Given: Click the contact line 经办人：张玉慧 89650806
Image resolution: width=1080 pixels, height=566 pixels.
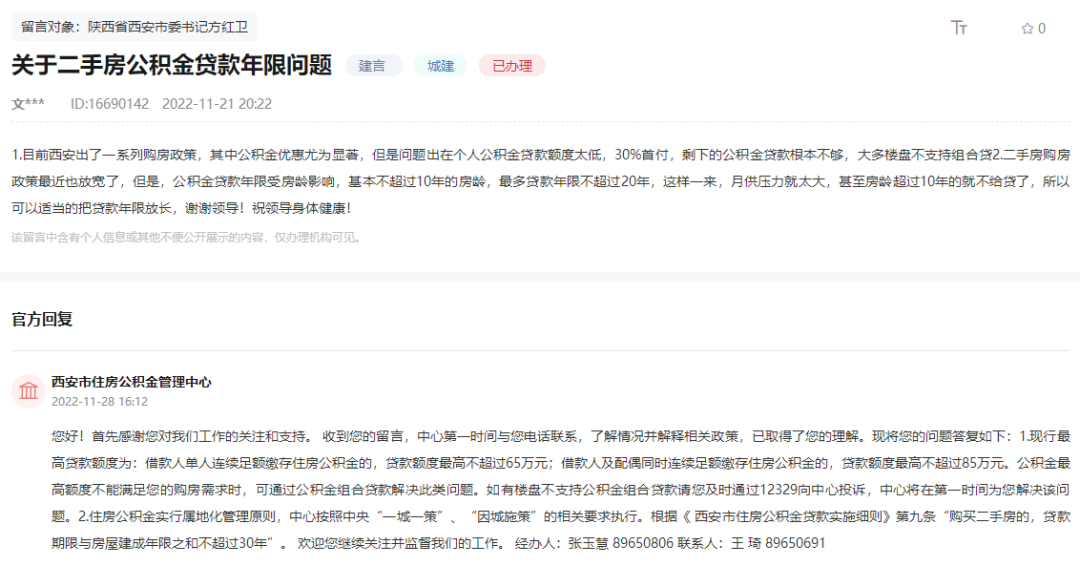Looking at the screenshot, I should [x=594, y=543].
